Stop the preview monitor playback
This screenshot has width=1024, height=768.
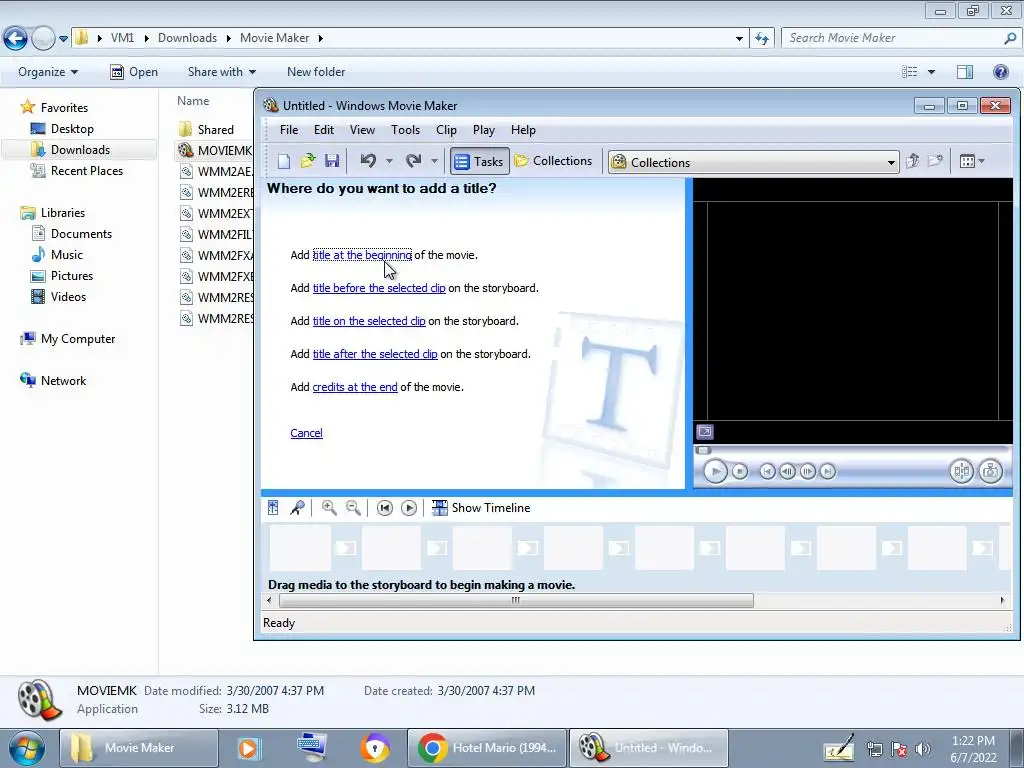coord(740,472)
